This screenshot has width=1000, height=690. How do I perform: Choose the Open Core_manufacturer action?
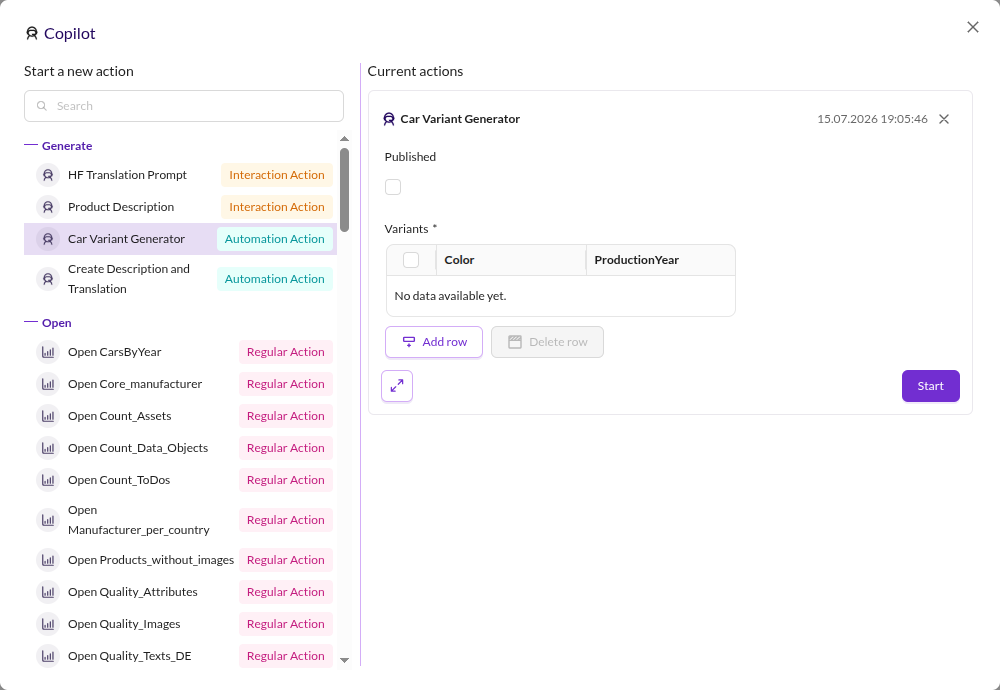click(180, 384)
